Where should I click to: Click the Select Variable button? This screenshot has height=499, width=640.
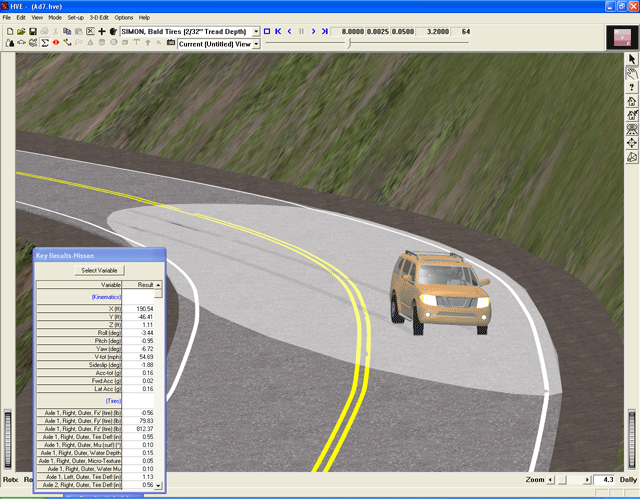coord(98,270)
